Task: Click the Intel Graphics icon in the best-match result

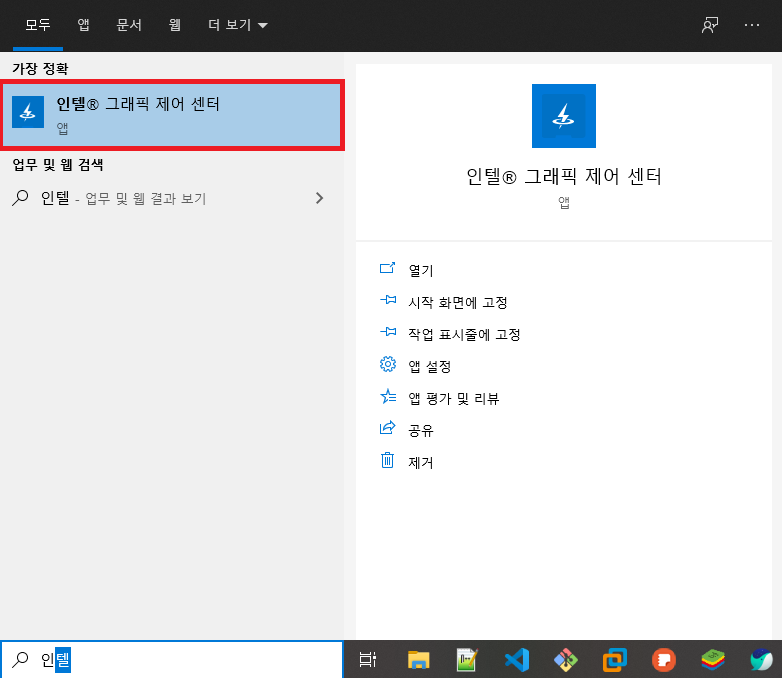Action: (28, 112)
